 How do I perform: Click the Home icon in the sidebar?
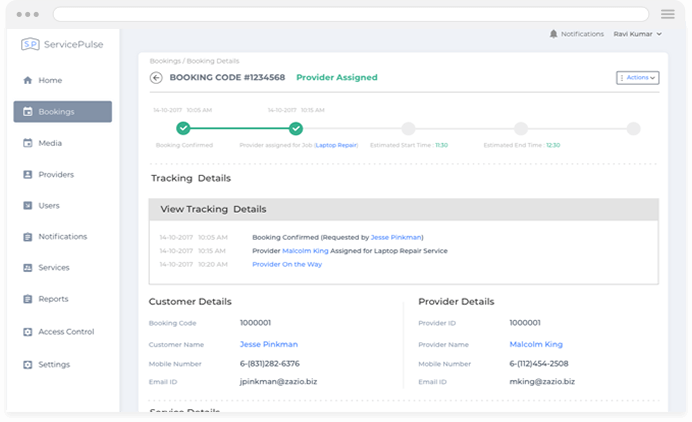(x=28, y=80)
